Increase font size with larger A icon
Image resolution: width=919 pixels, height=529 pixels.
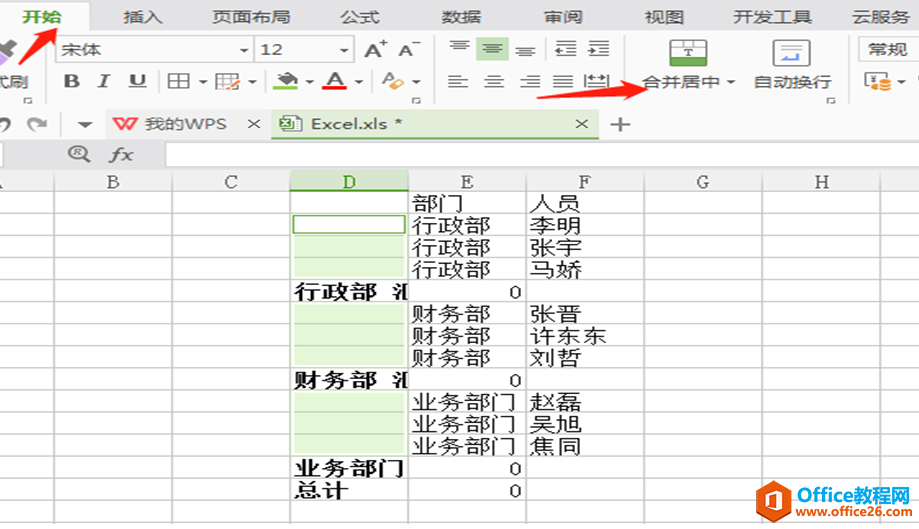tap(376, 50)
